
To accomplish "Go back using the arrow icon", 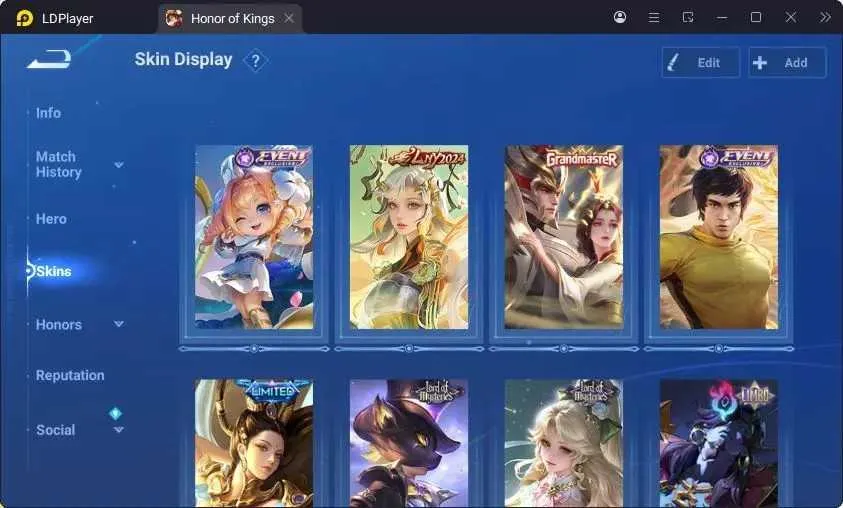I will 49,59.
